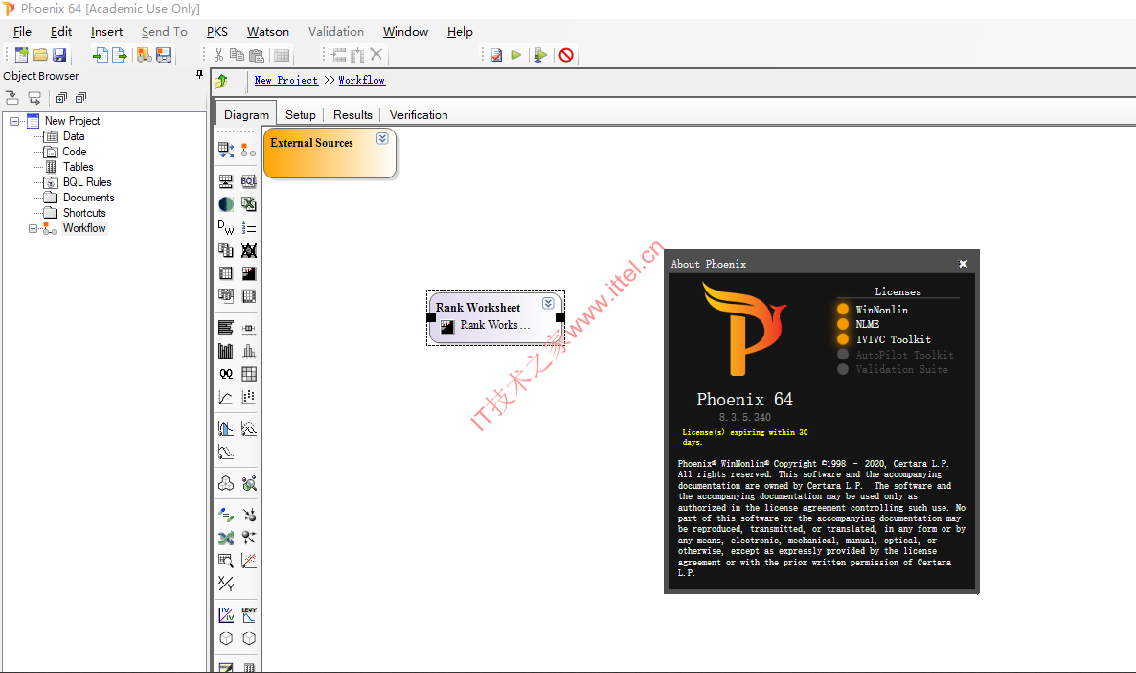Click the numbered list tool icon
The height and width of the screenshot is (673, 1136).
[248, 227]
